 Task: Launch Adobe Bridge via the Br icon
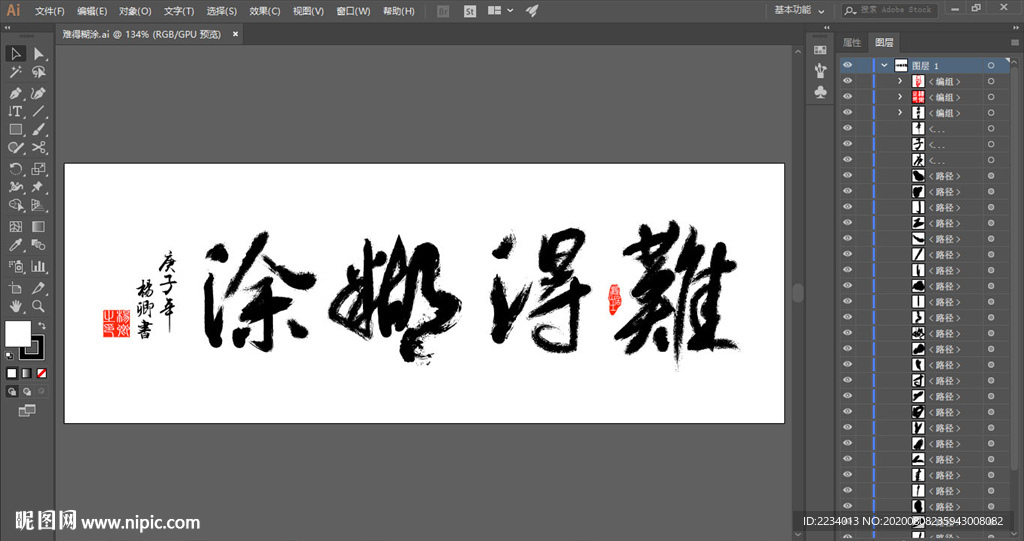pos(443,11)
